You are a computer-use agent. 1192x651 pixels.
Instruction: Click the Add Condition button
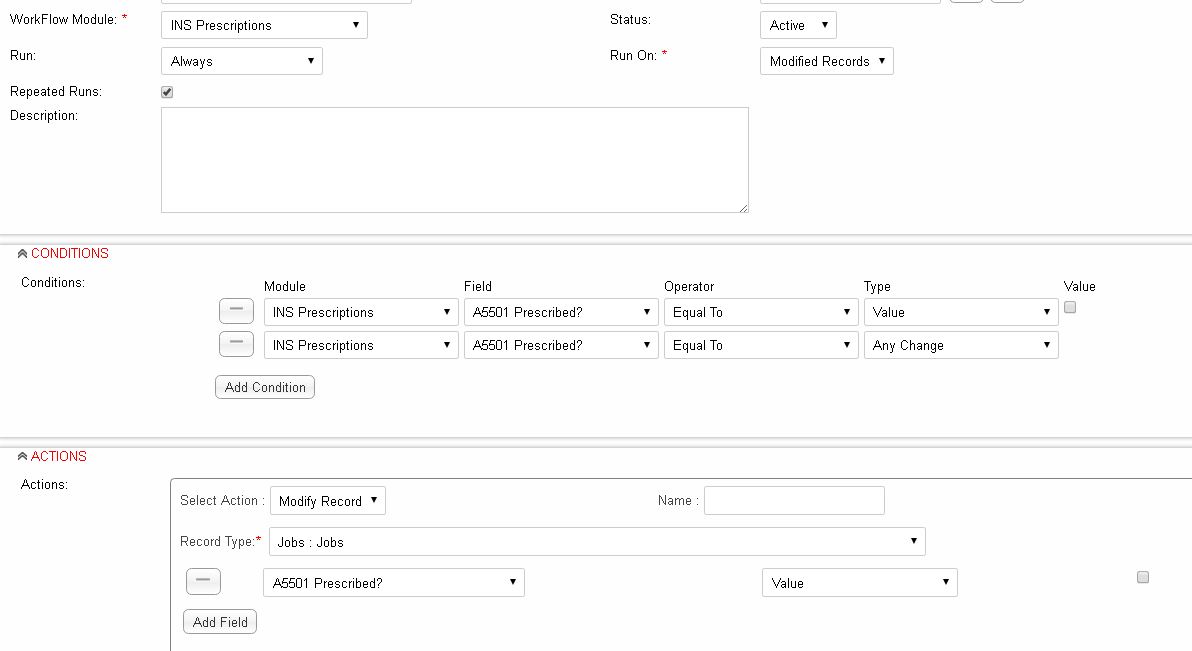[264, 387]
